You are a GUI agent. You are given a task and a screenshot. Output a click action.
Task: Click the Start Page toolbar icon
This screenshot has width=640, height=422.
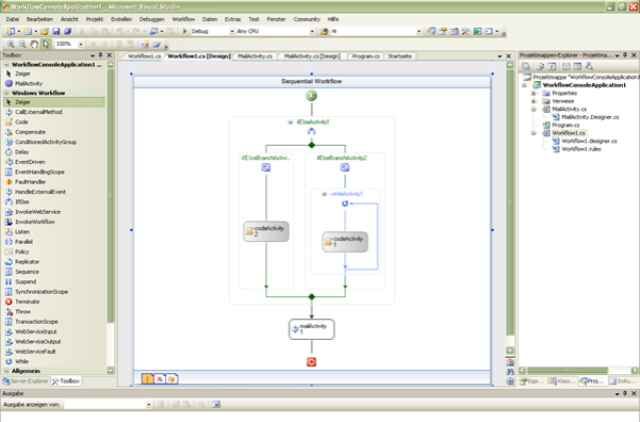477,31
